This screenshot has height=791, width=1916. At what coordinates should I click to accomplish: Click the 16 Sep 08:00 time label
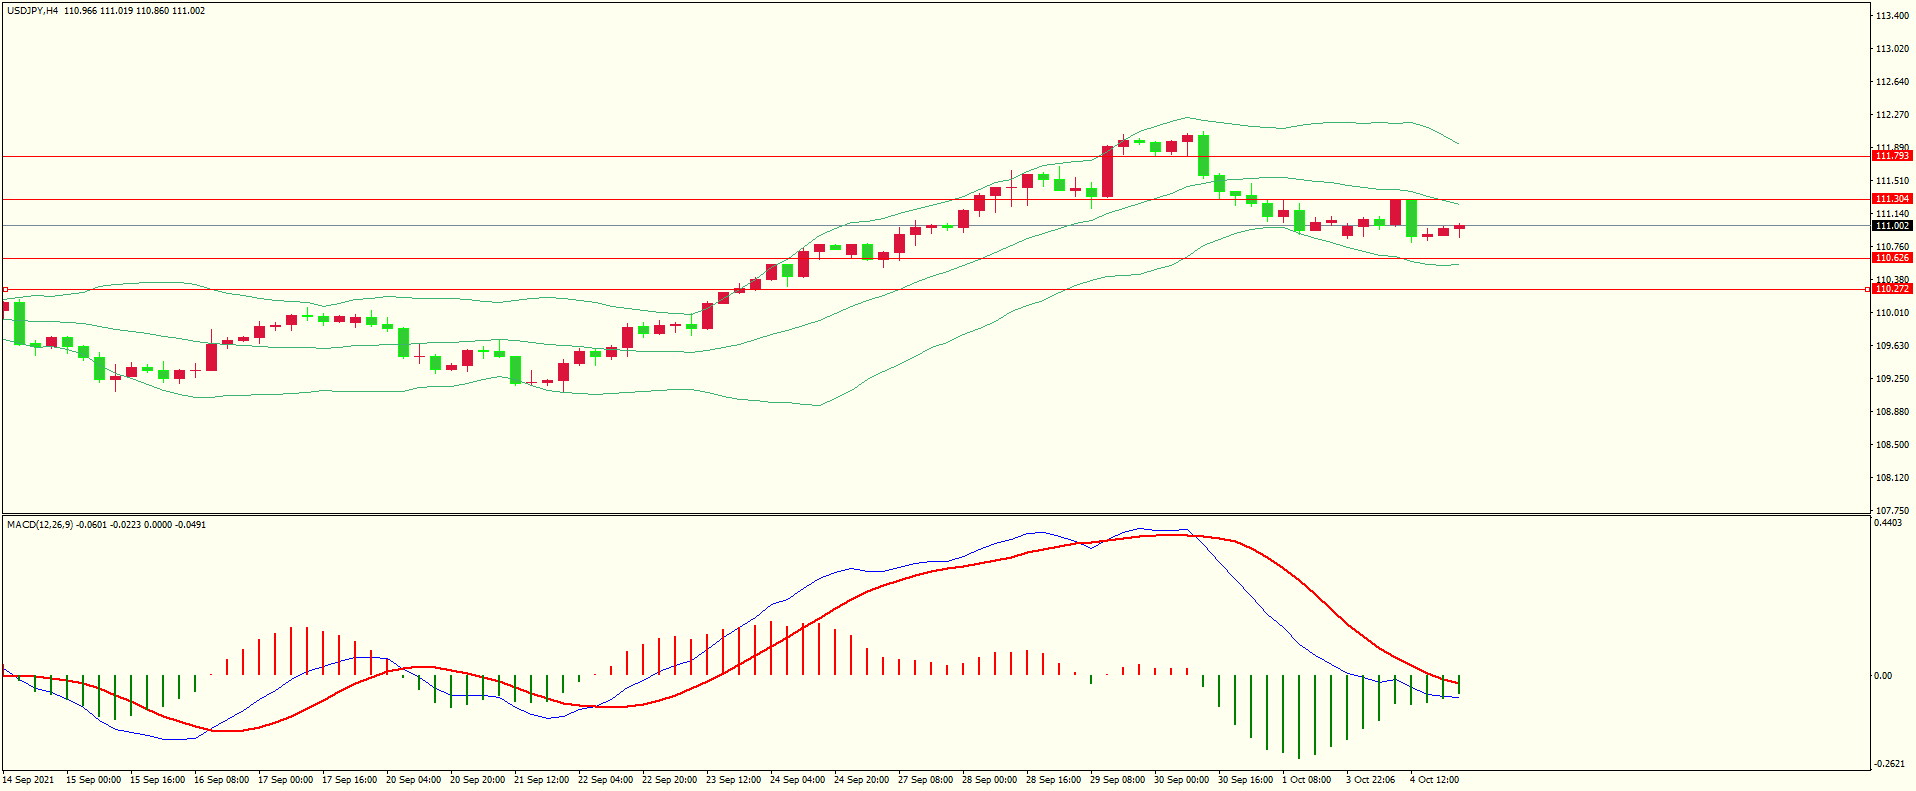coord(221,780)
